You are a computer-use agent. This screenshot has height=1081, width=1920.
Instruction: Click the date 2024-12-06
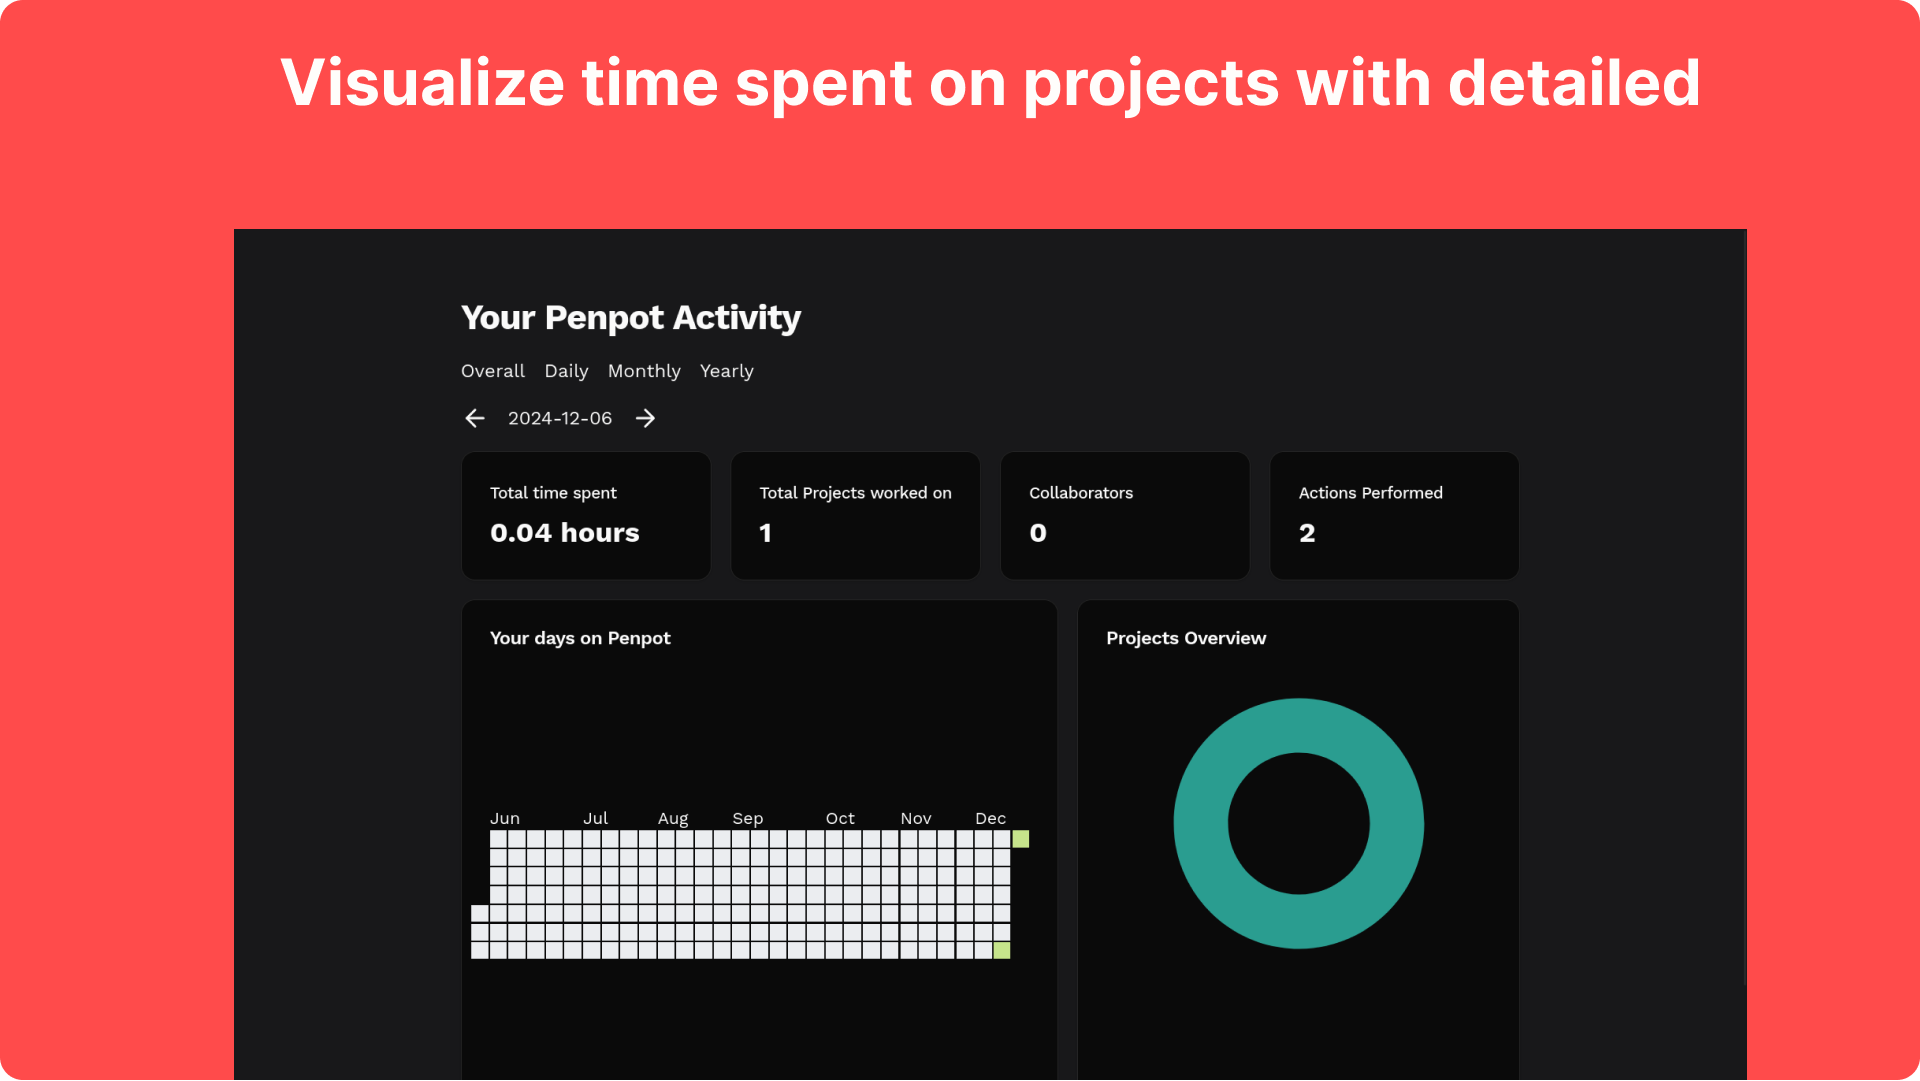coord(560,418)
